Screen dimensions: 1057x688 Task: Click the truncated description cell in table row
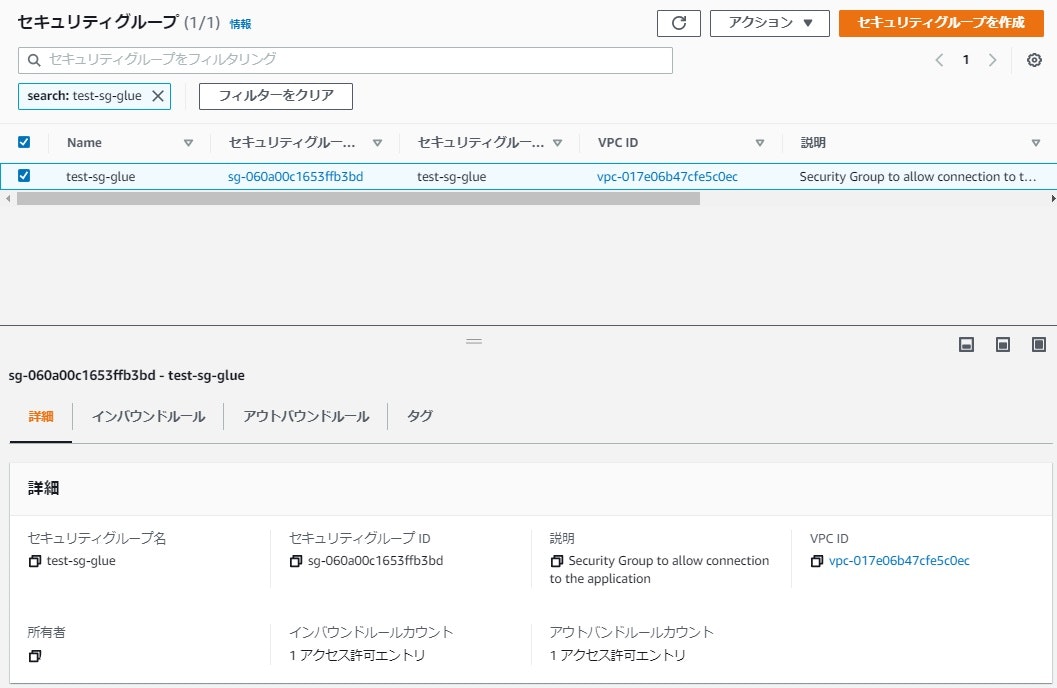[x=917, y=177]
